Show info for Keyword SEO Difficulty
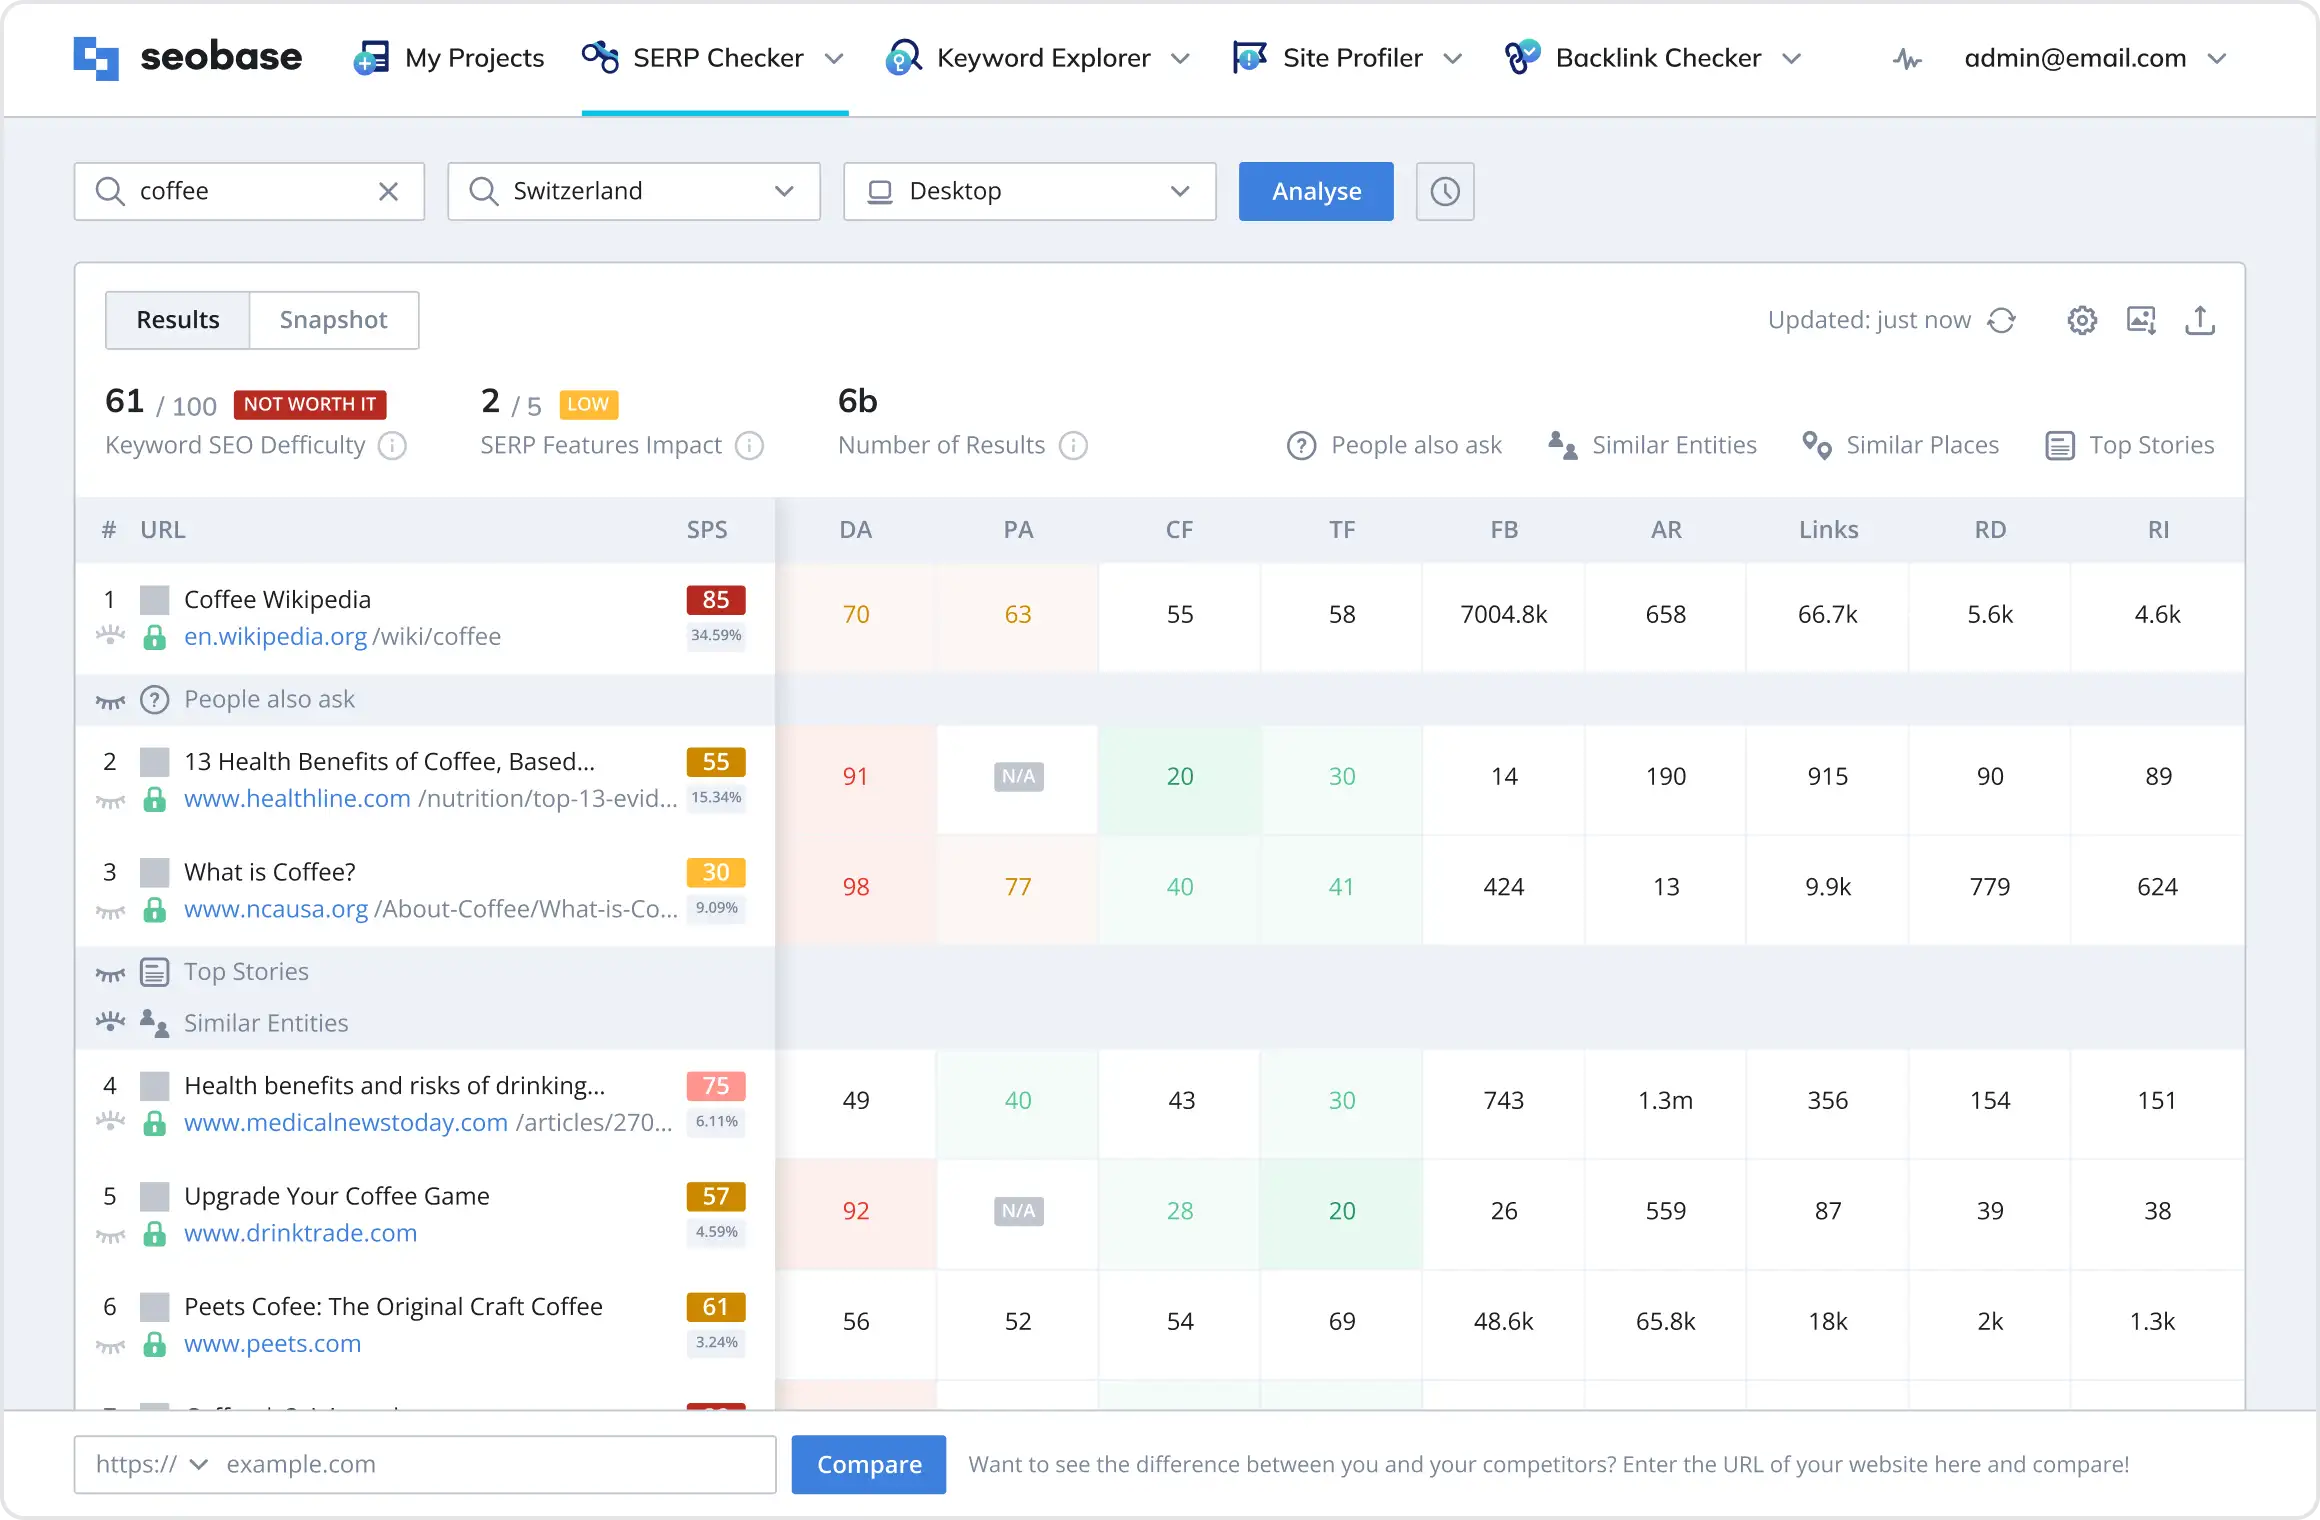The height and width of the screenshot is (1520, 2320). click(x=393, y=446)
